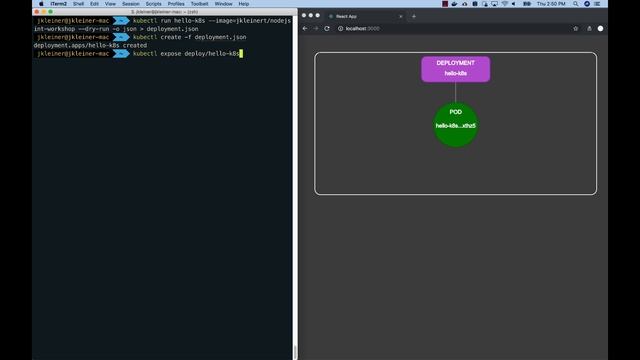Open the Scripts menu
640x360 pixels.
pos(153,4)
